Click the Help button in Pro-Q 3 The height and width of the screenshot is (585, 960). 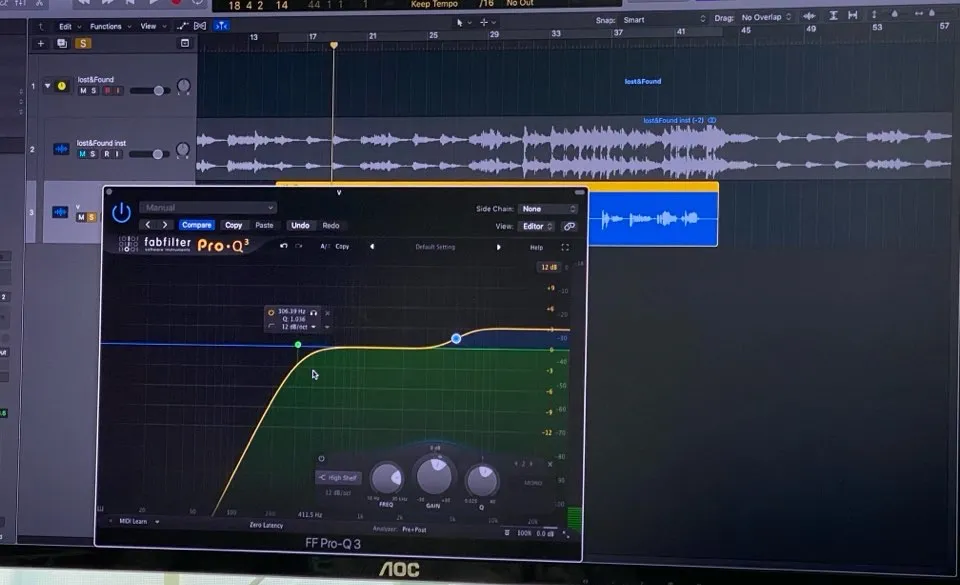[536, 247]
